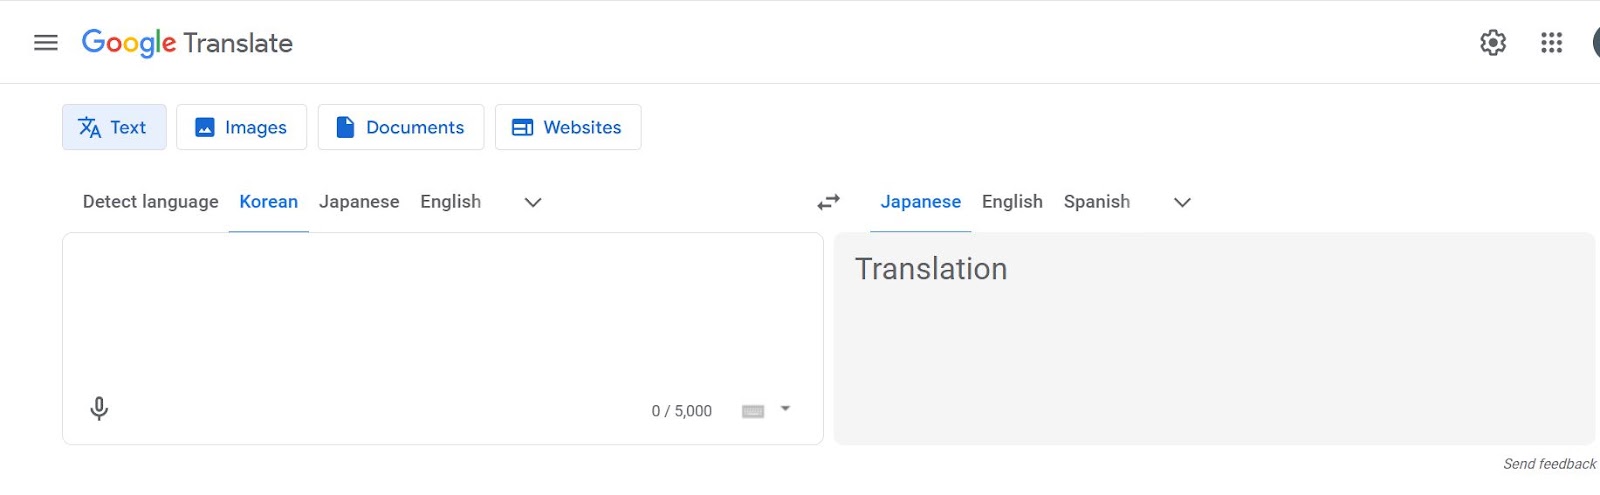Click the Send feedback link
This screenshot has width=1600, height=495.
[1549, 464]
